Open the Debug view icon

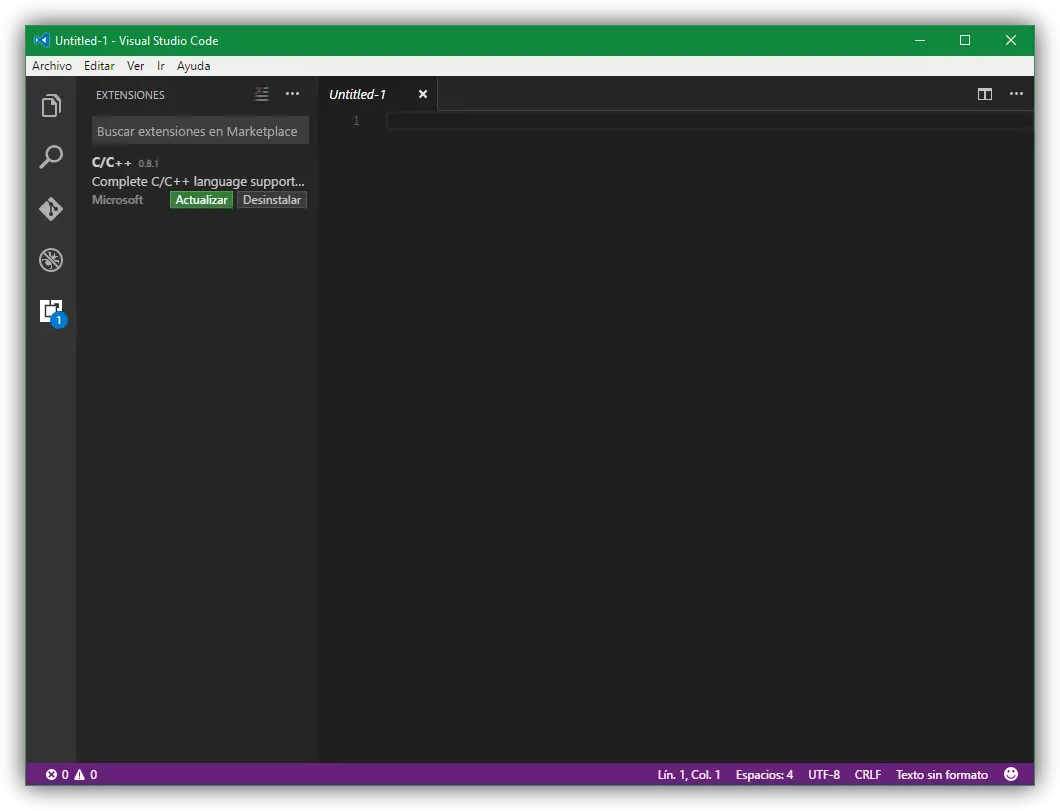tap(51, 260)
